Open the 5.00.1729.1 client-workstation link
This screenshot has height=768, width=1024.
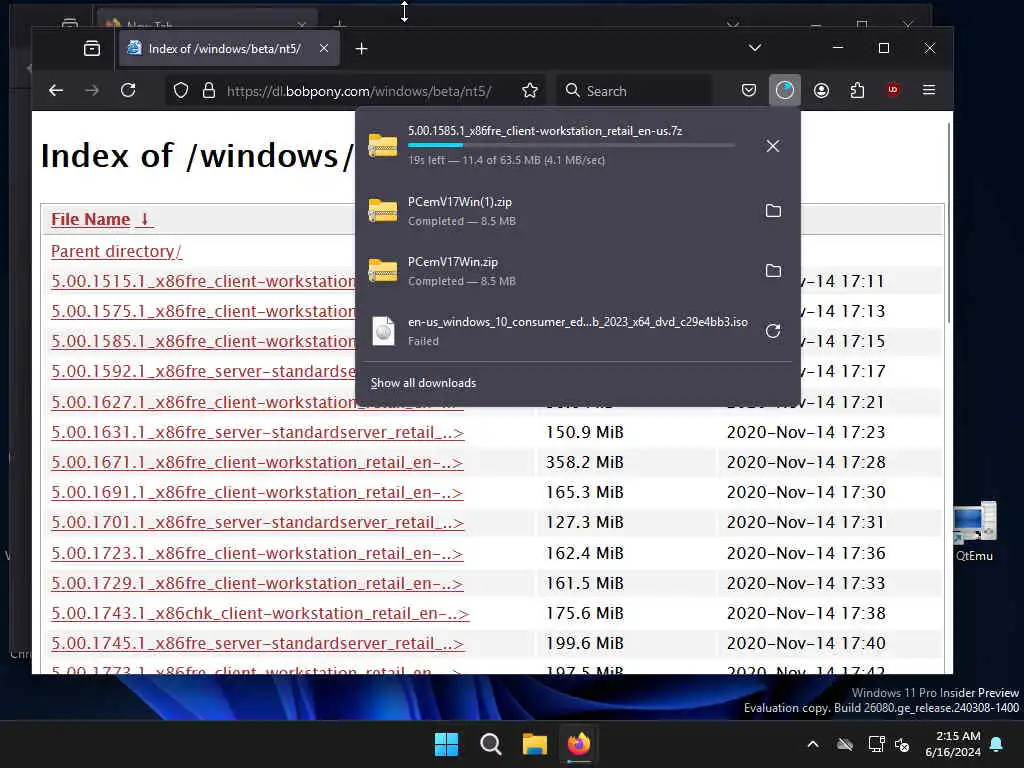[x=257, y=583]
